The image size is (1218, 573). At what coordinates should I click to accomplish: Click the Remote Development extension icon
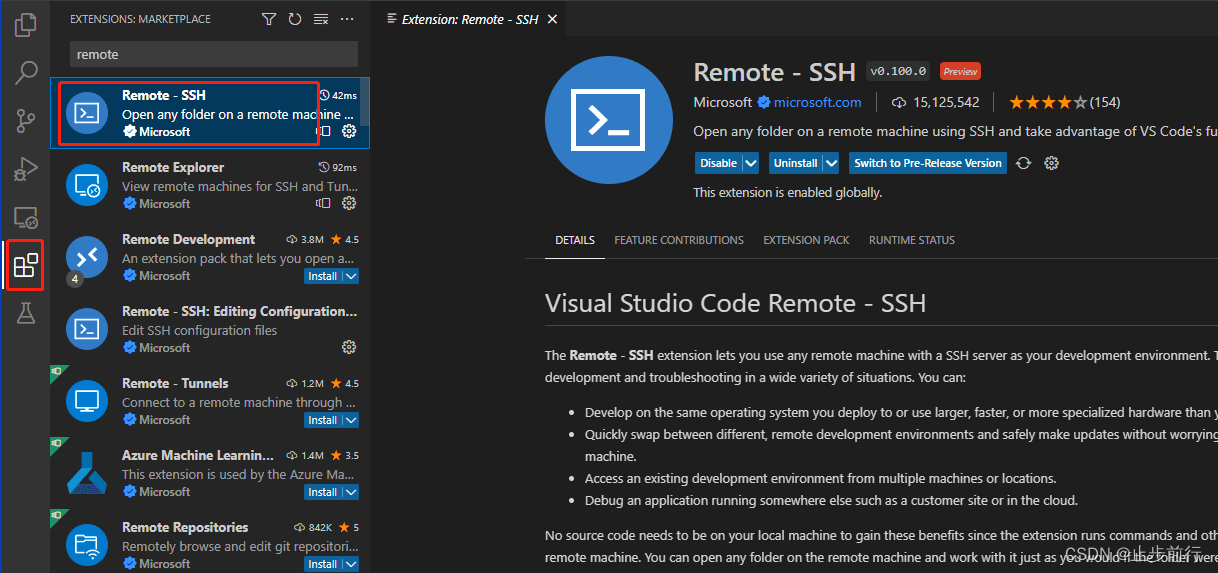tap(87, 257)
